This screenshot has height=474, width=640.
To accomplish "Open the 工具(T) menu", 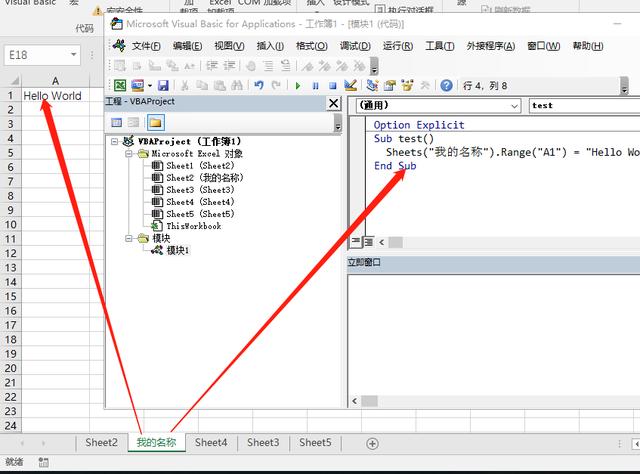I will pos(440,46).
